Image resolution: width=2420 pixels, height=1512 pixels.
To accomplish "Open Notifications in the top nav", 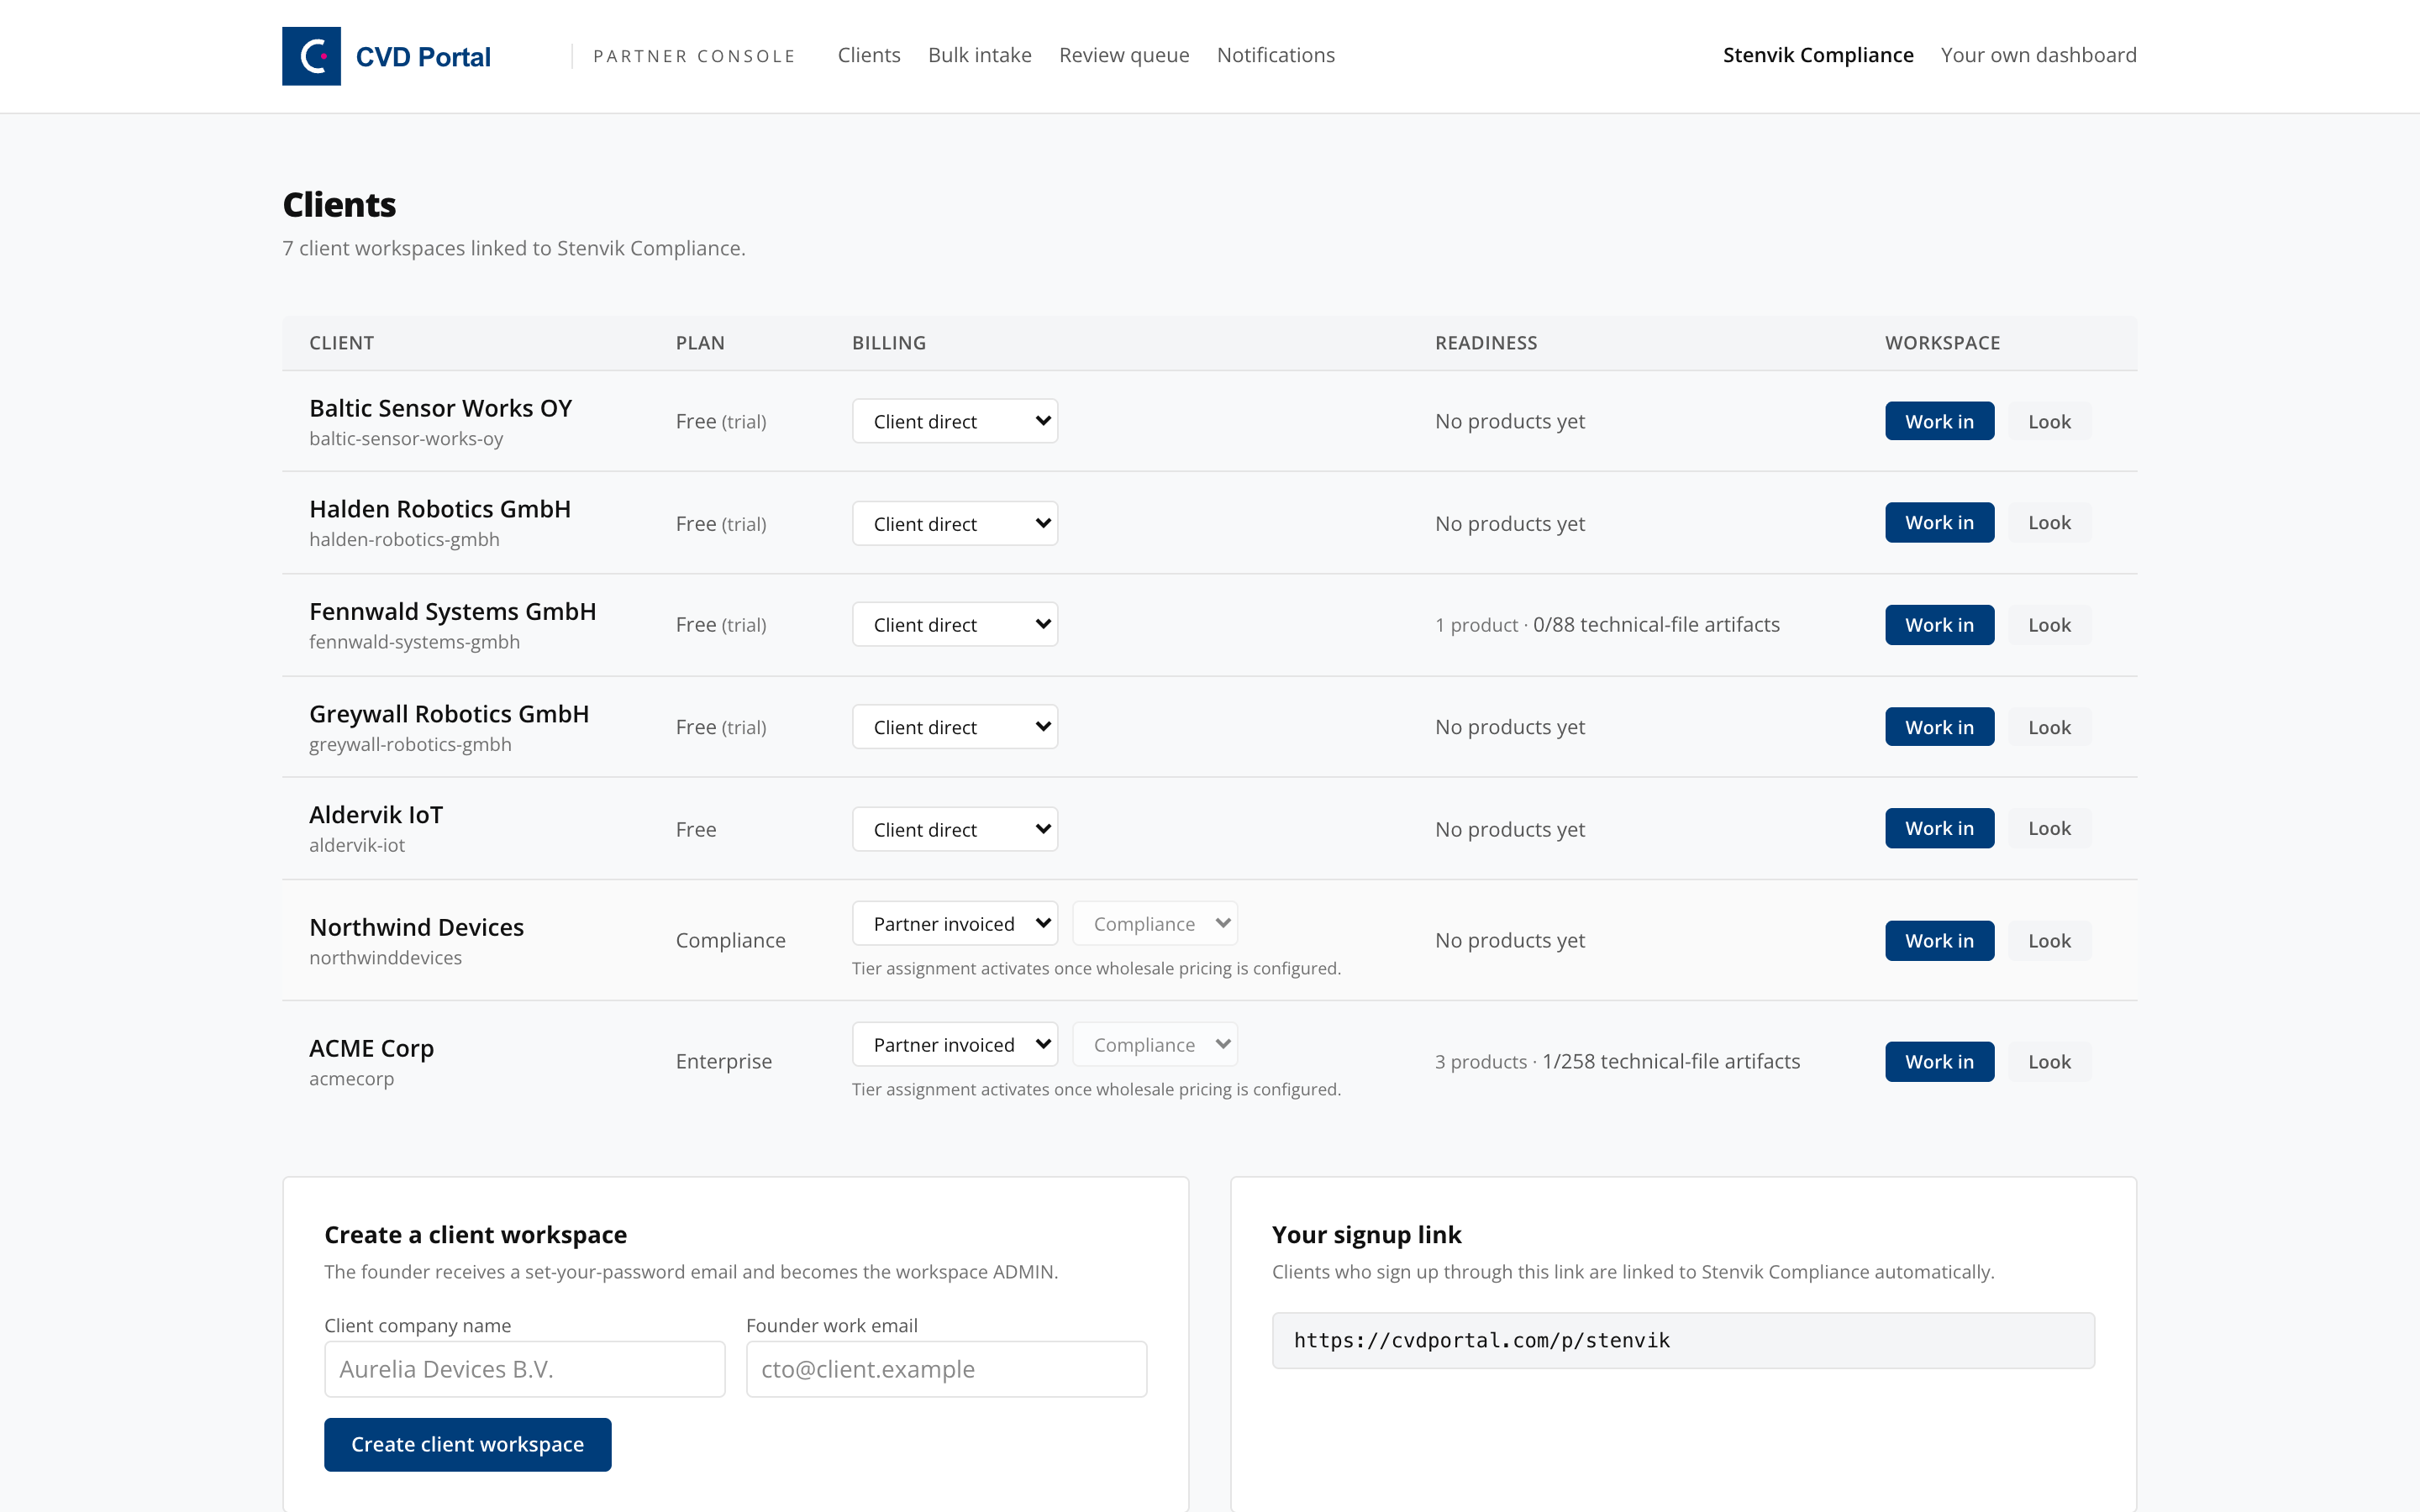I will pyautogui.click(x=1275, y=55).
